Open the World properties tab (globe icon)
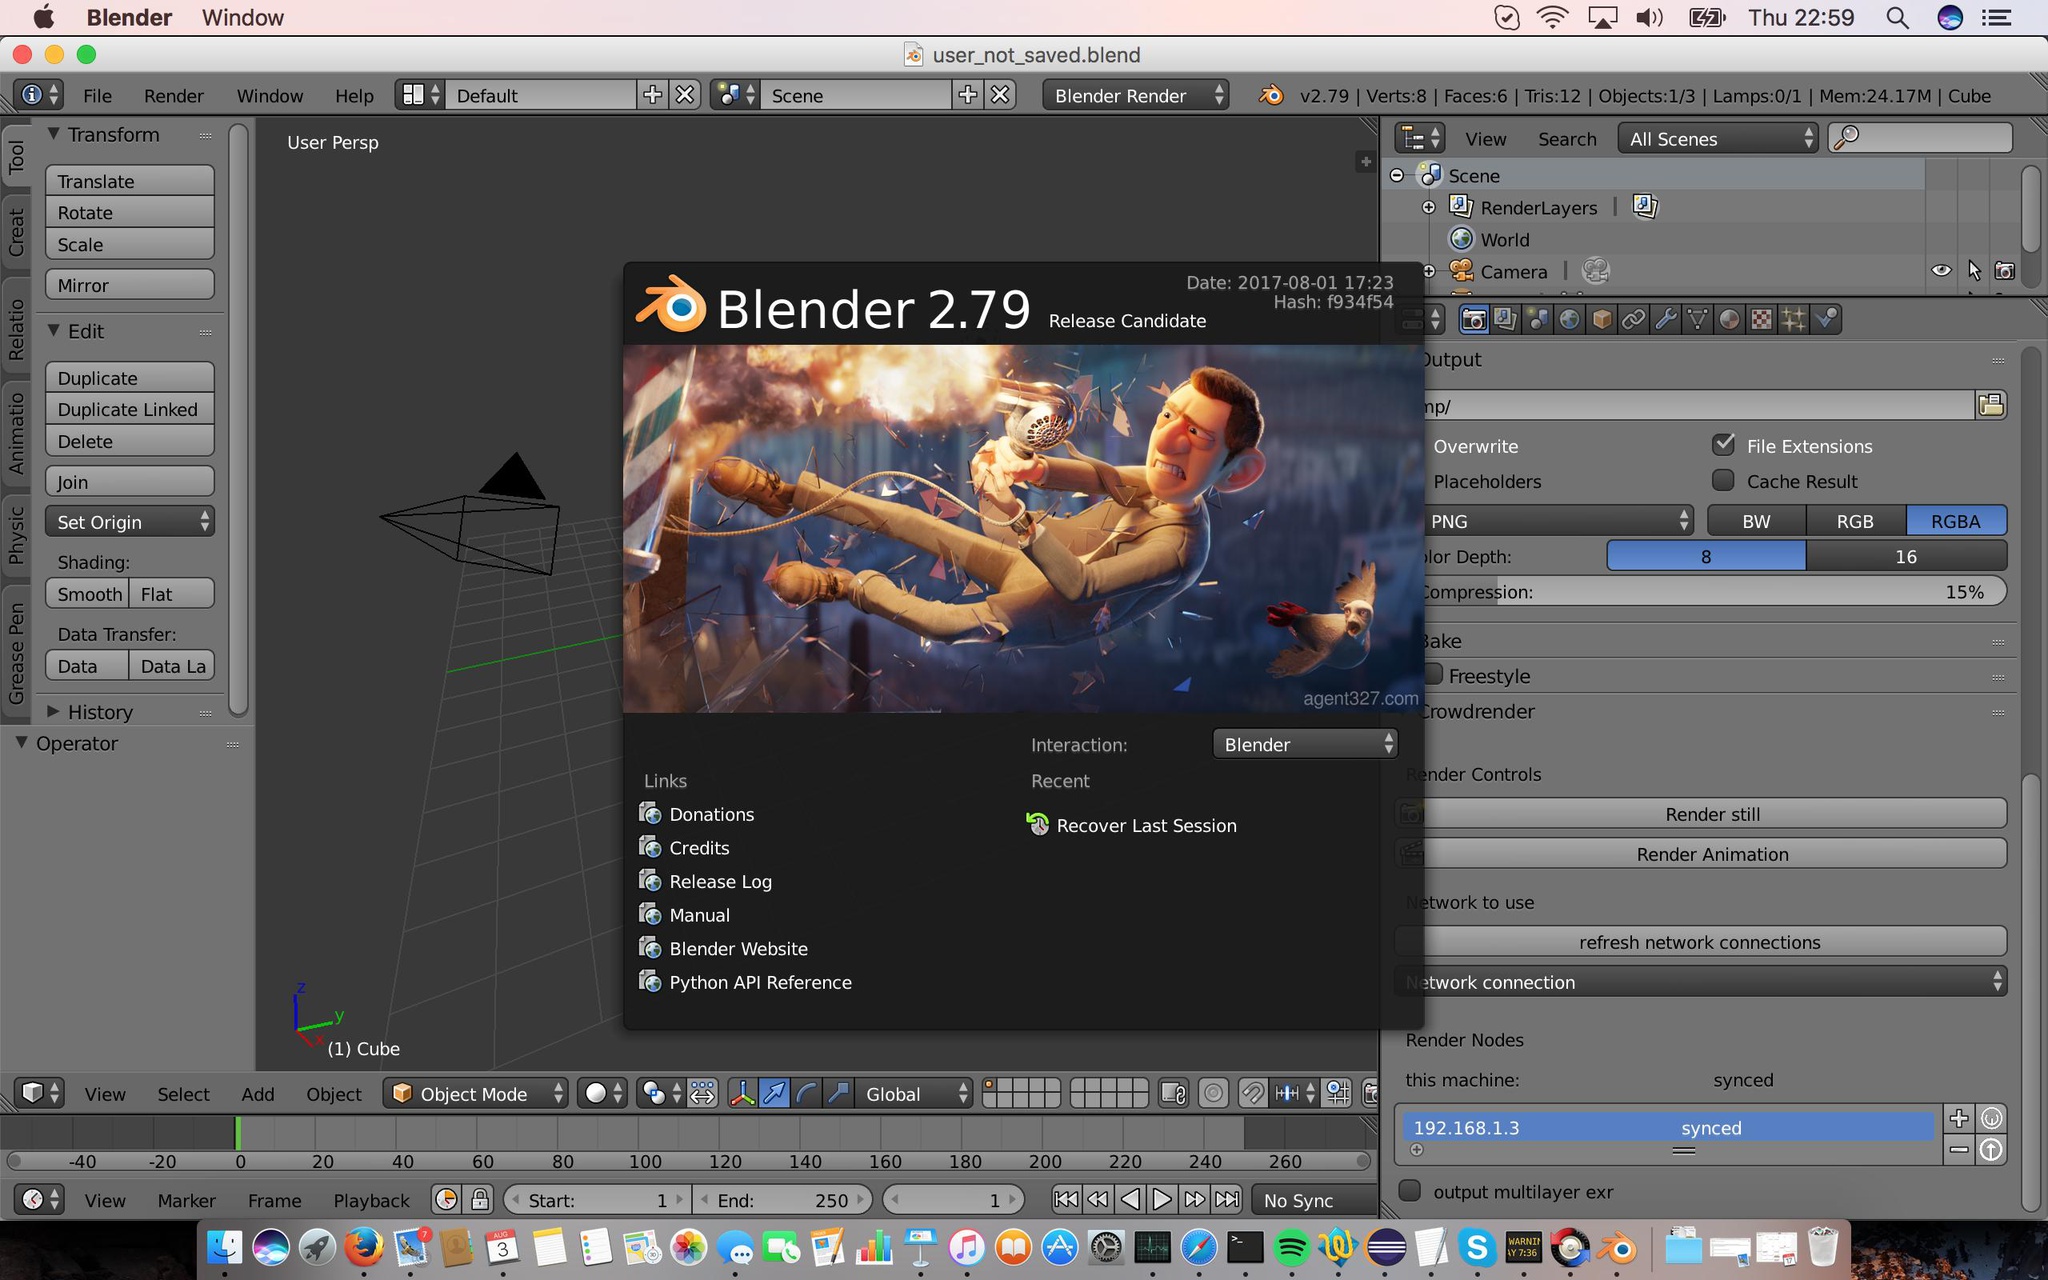This screenshot has width=2048, height=1280. [1569, 319]
